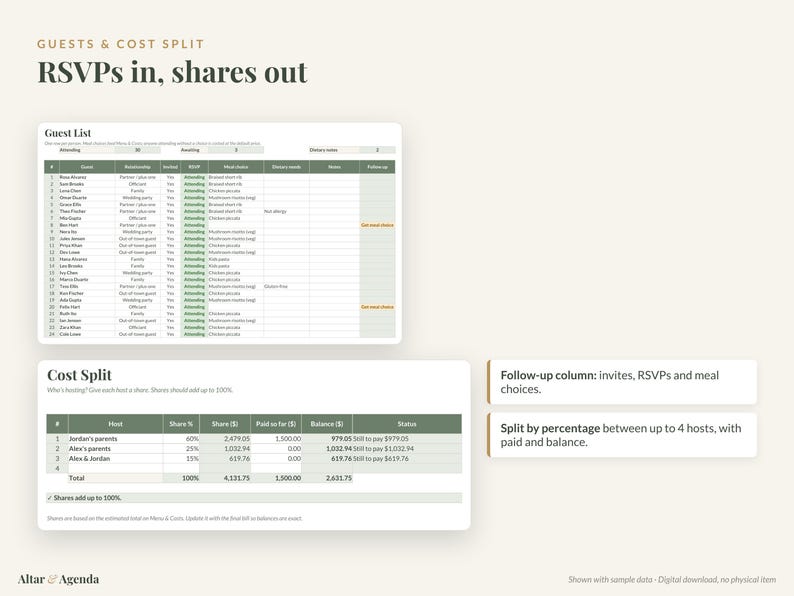The width and height of the screenshot is (794, 596).
Task: Click the 'Cost Split' title
Action: click(80, 375)
